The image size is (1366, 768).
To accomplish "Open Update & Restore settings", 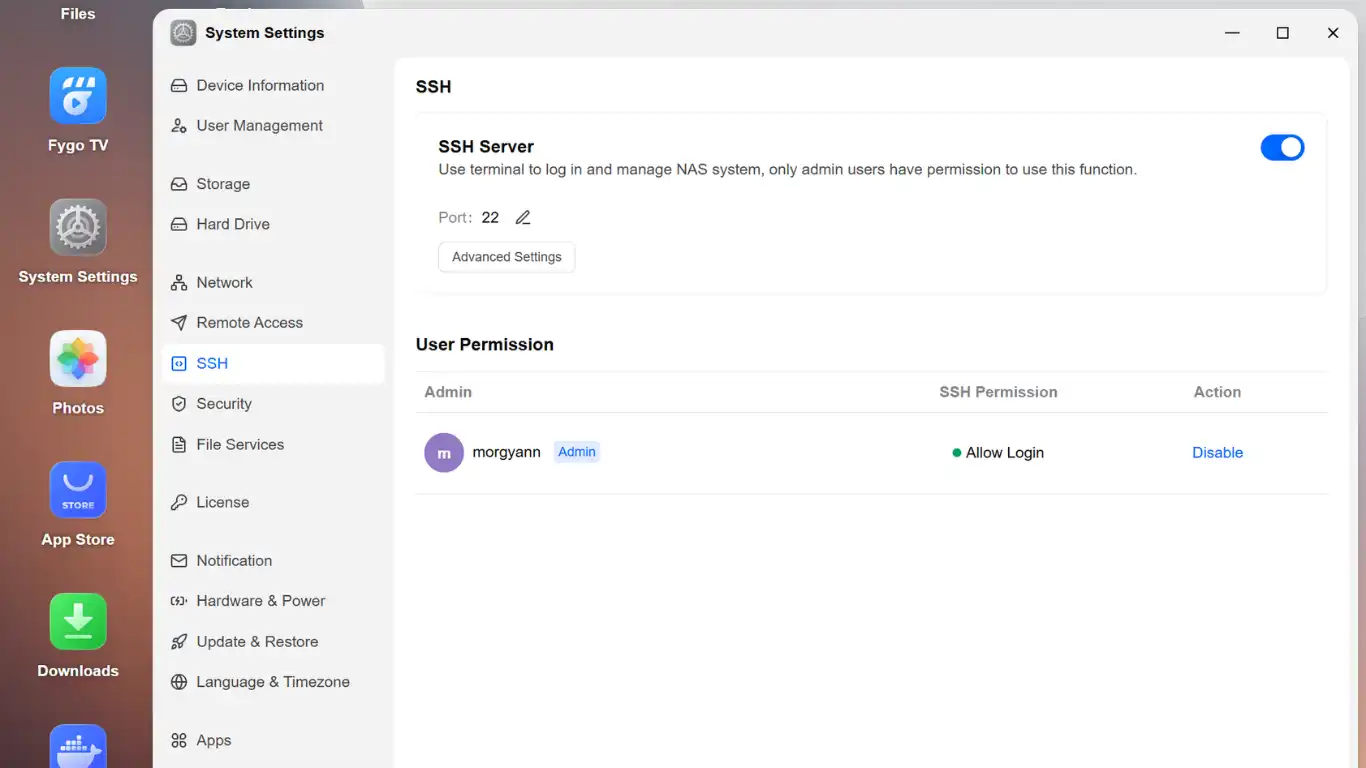I will [x=273, y=642].
